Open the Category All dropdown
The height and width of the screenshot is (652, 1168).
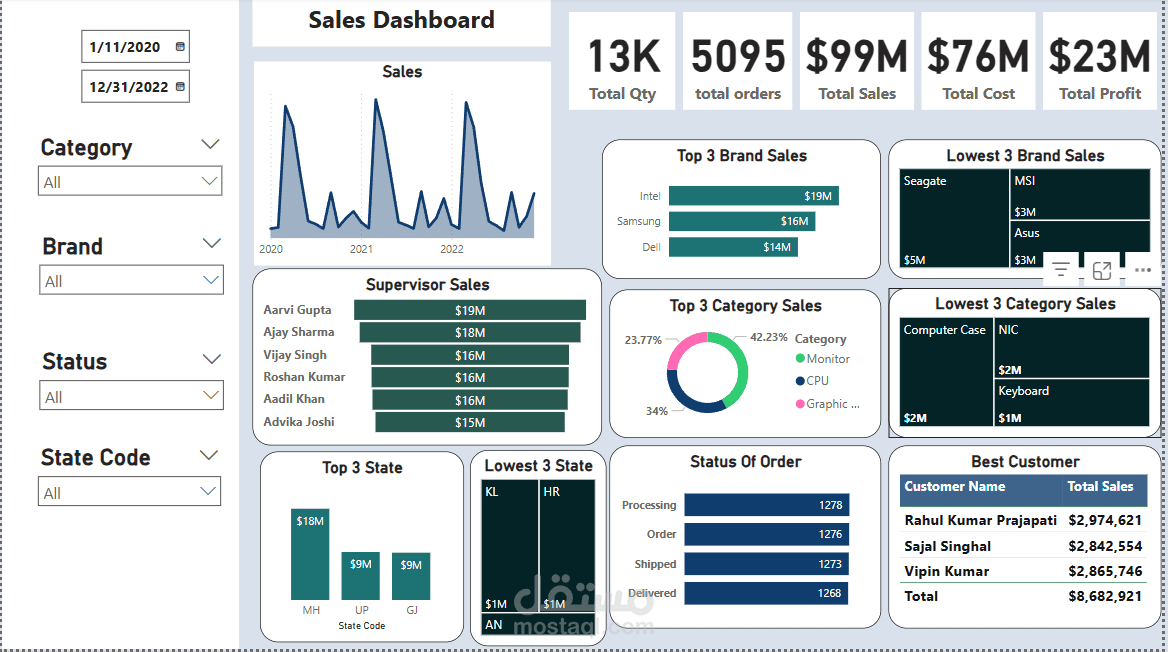pyautogui.click(x=130, y=181)
